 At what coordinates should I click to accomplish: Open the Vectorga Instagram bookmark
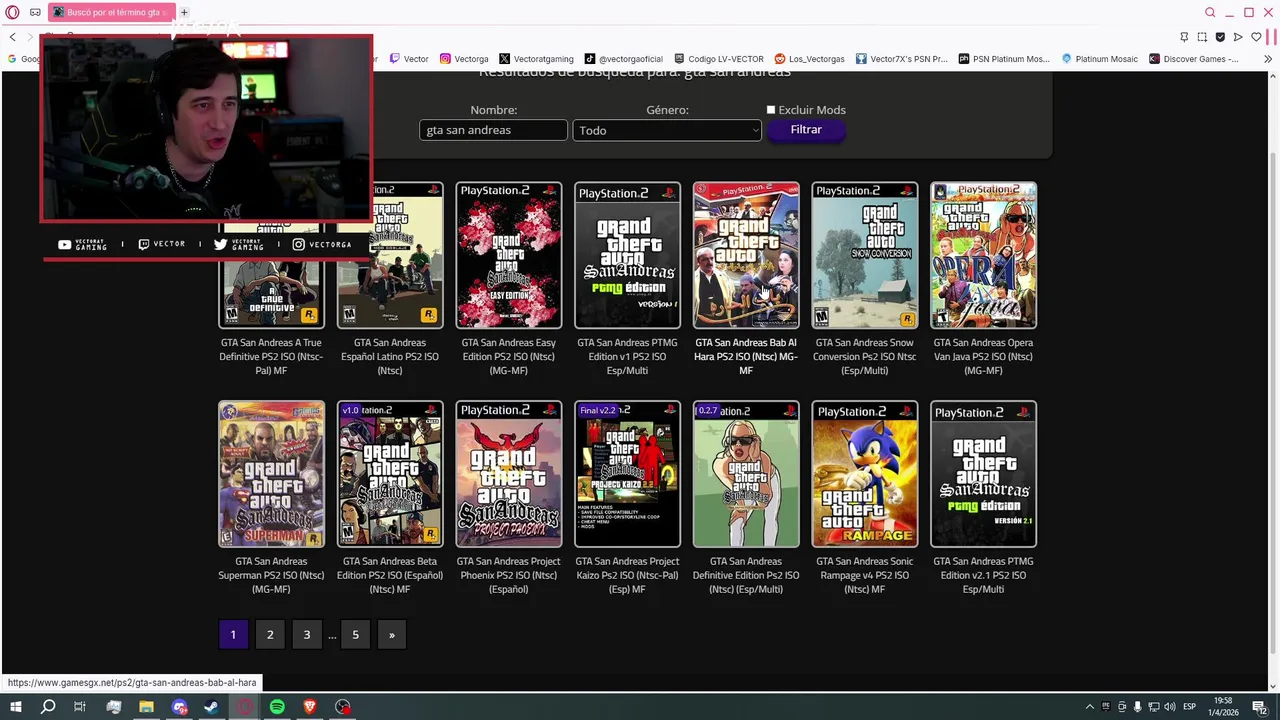tap(464, 59)
